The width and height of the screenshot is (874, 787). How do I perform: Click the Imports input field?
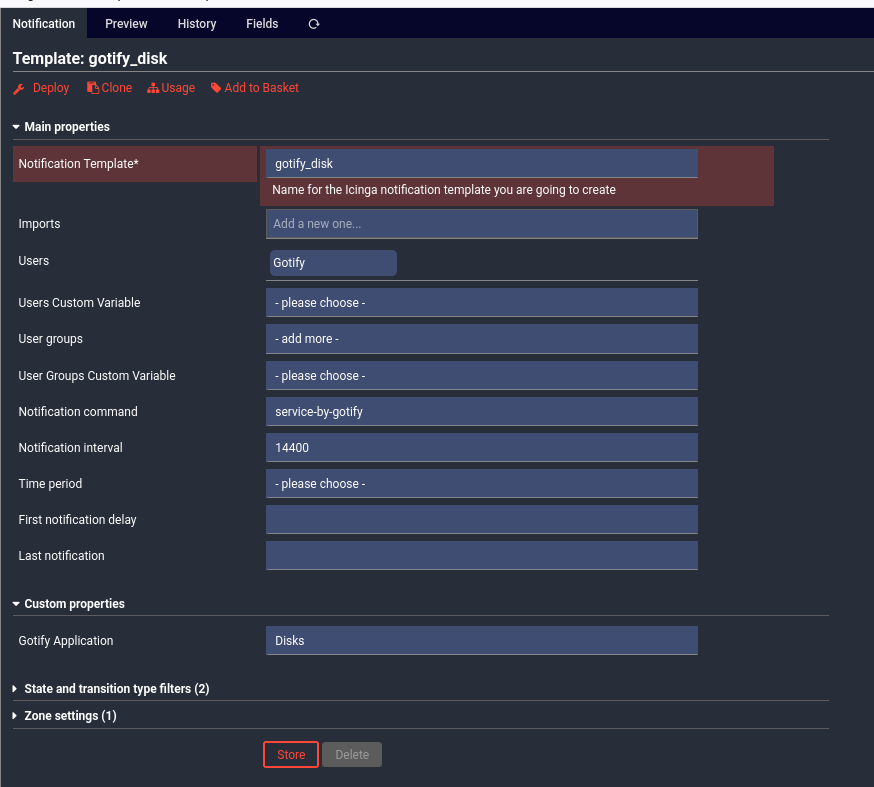[x=481, y=224]
